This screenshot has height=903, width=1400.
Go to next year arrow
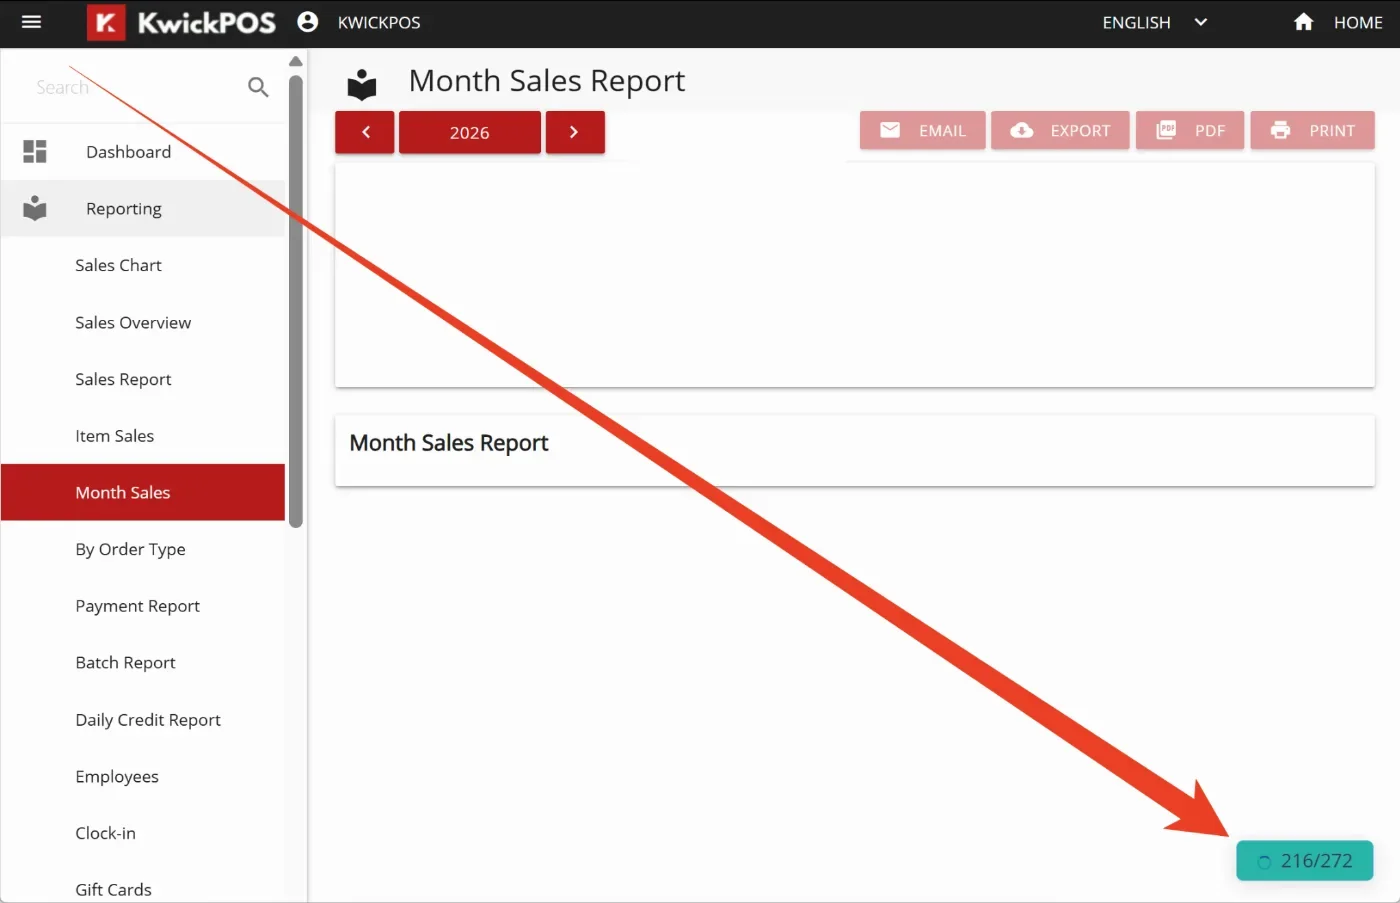(x=575, y=132)
